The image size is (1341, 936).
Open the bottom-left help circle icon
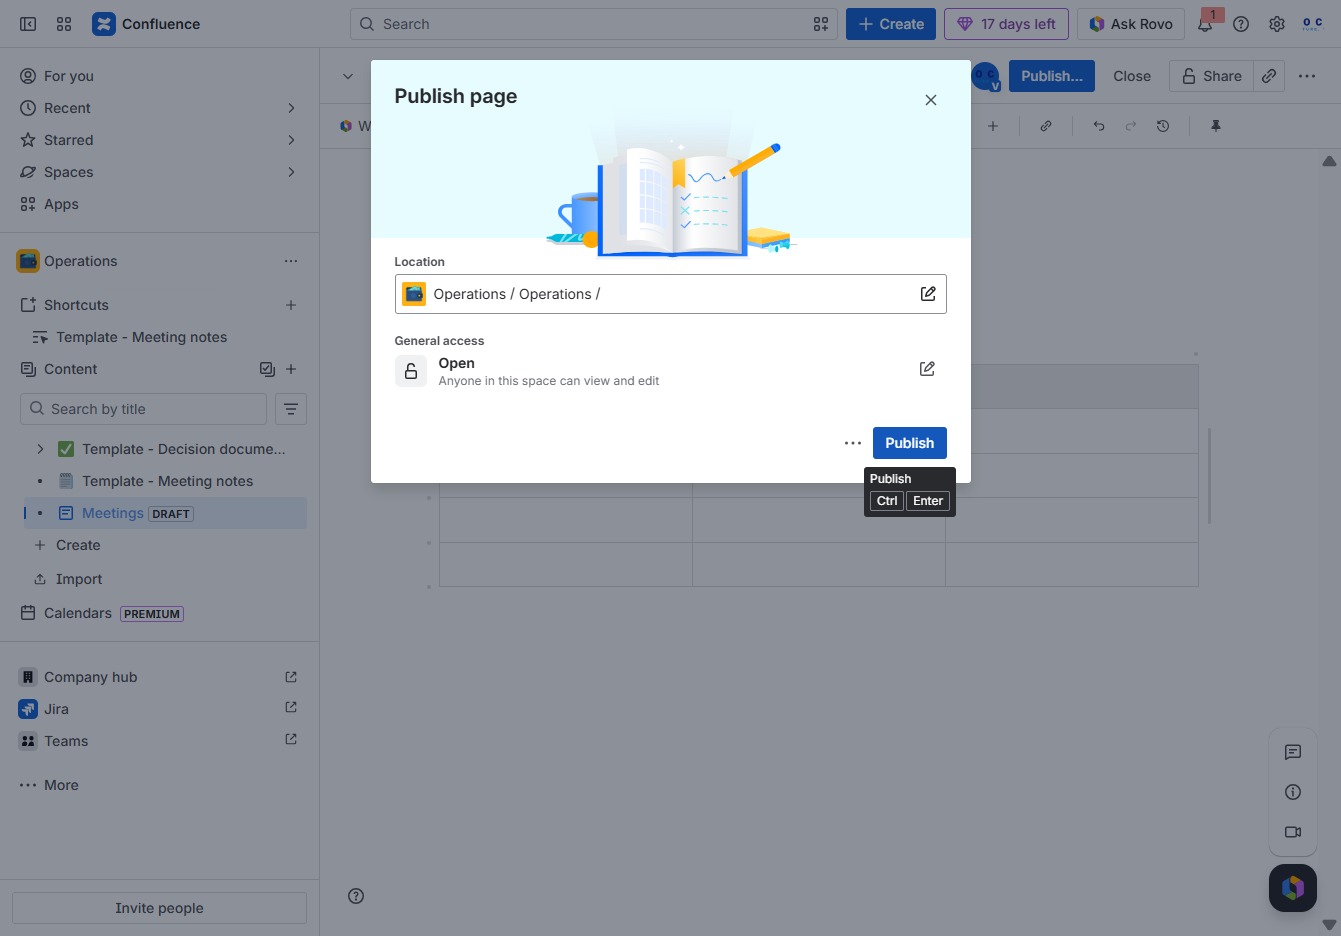(356, 896)
